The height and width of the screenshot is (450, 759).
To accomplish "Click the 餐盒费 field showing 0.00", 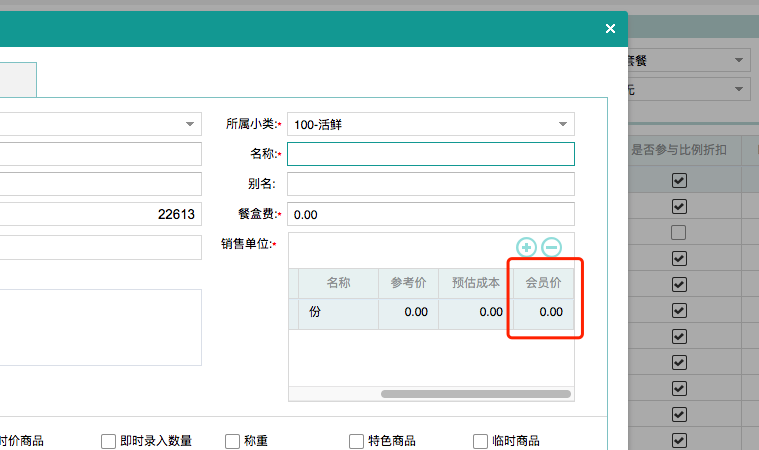I will 430,214.
